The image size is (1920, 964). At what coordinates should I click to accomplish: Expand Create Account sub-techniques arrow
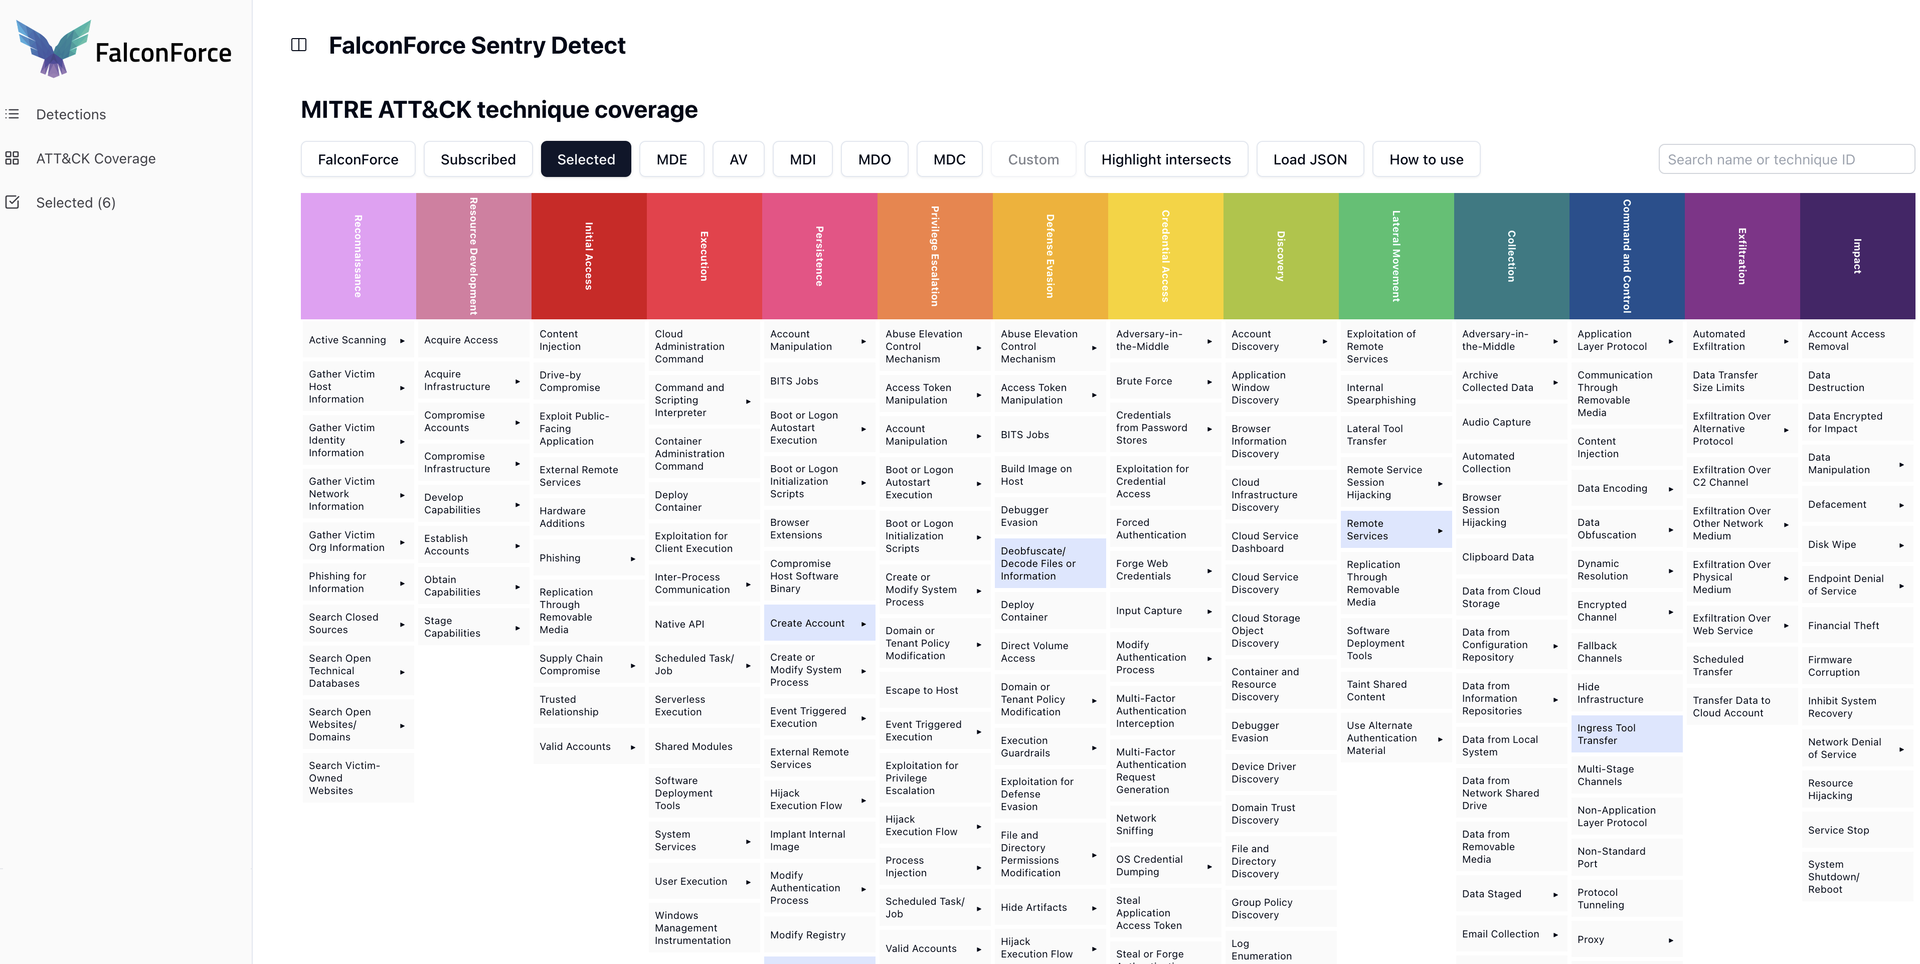(863, 624)
